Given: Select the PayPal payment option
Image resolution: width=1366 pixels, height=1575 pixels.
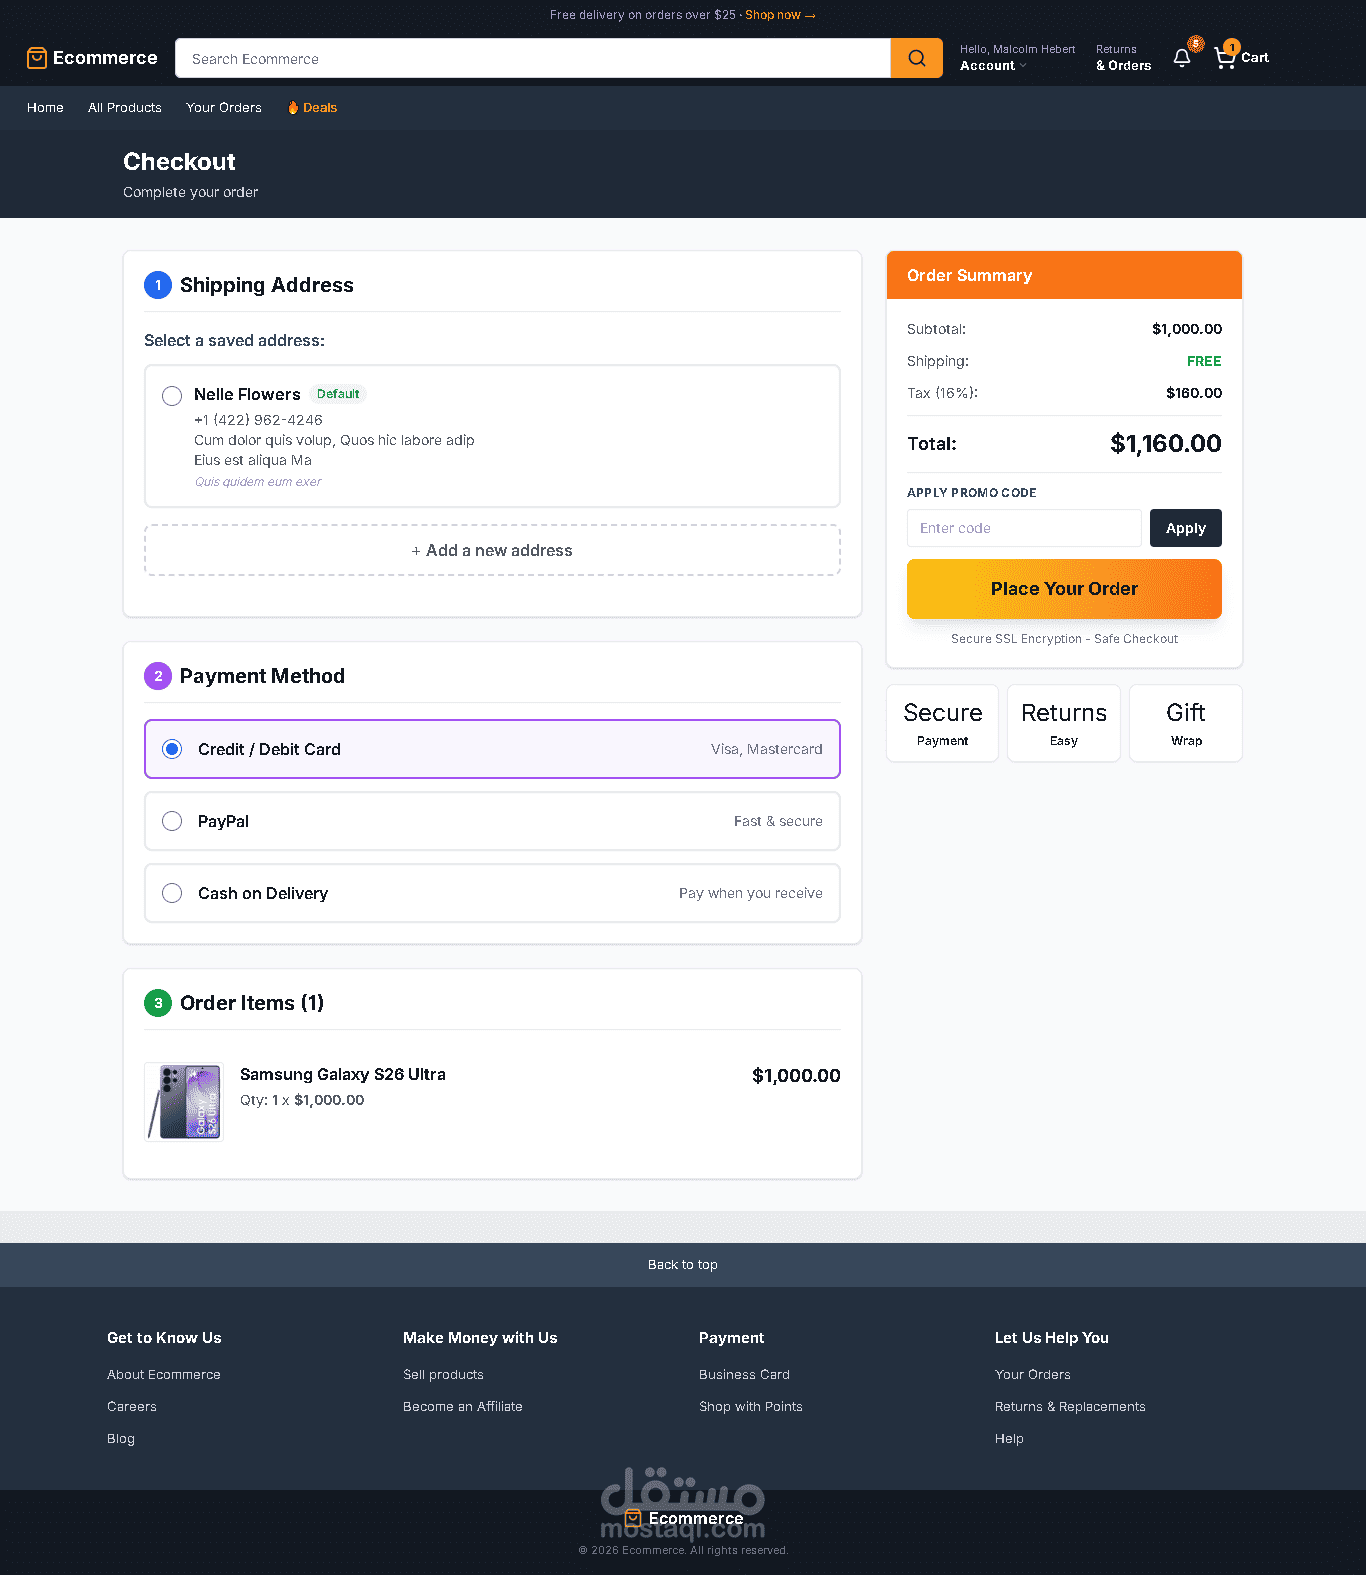Looking at the screenshot, I should [492, 821].
